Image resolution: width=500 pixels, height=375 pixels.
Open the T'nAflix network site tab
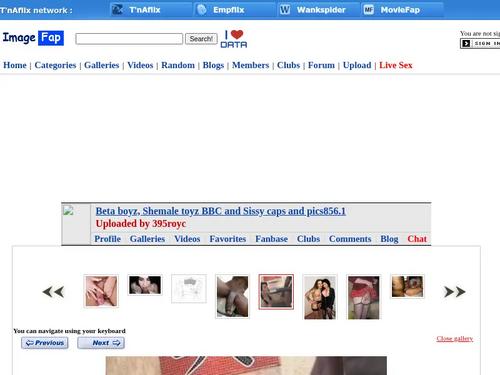tap(150, 10)
